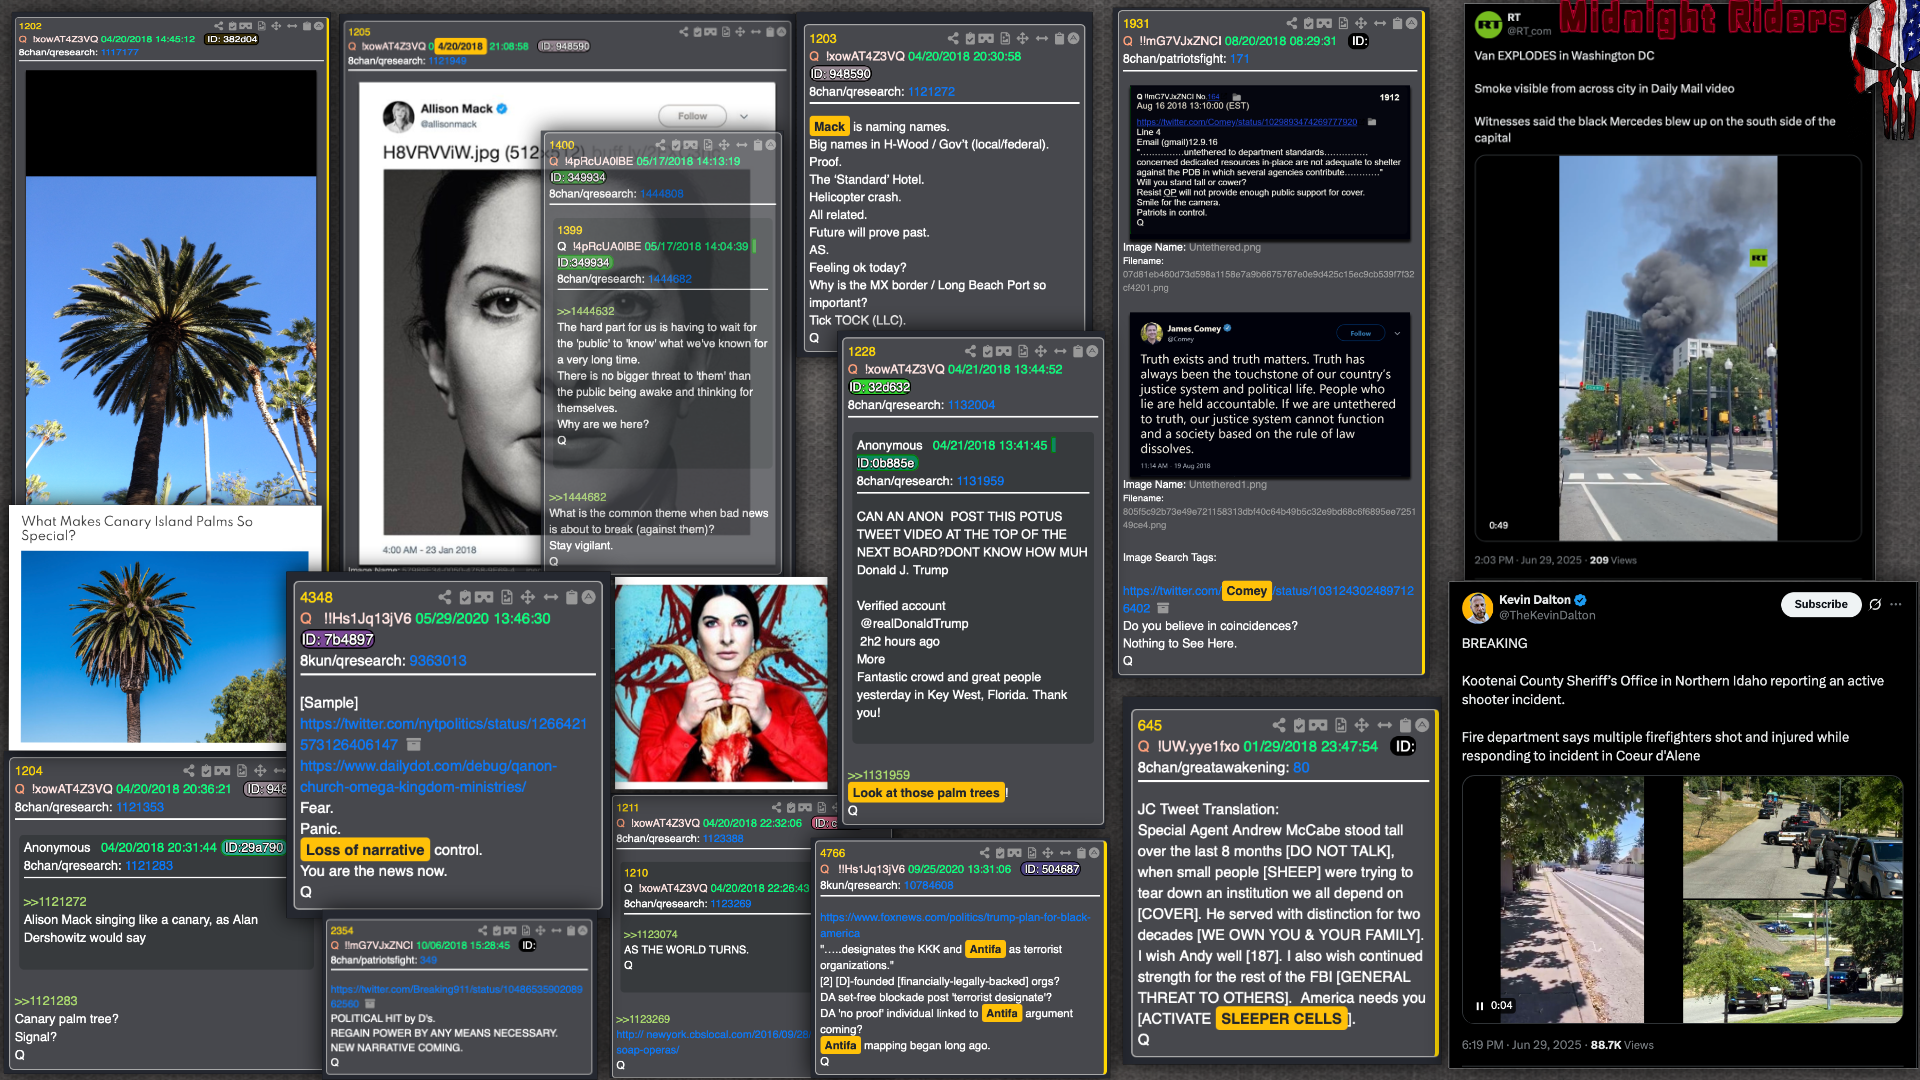Pause the Kevin Dalton video at 0:04
This screenshot has height=1080, width=1920.
[x=1480, y=1006]
